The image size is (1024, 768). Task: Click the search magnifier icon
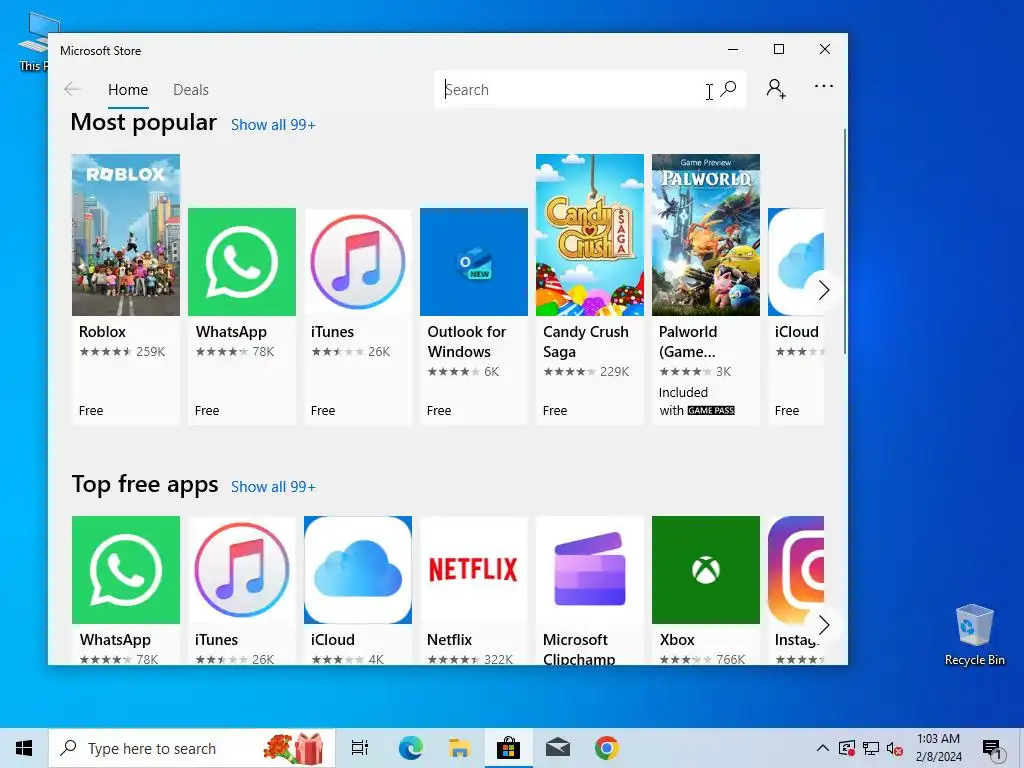click(x=728, y=89)
